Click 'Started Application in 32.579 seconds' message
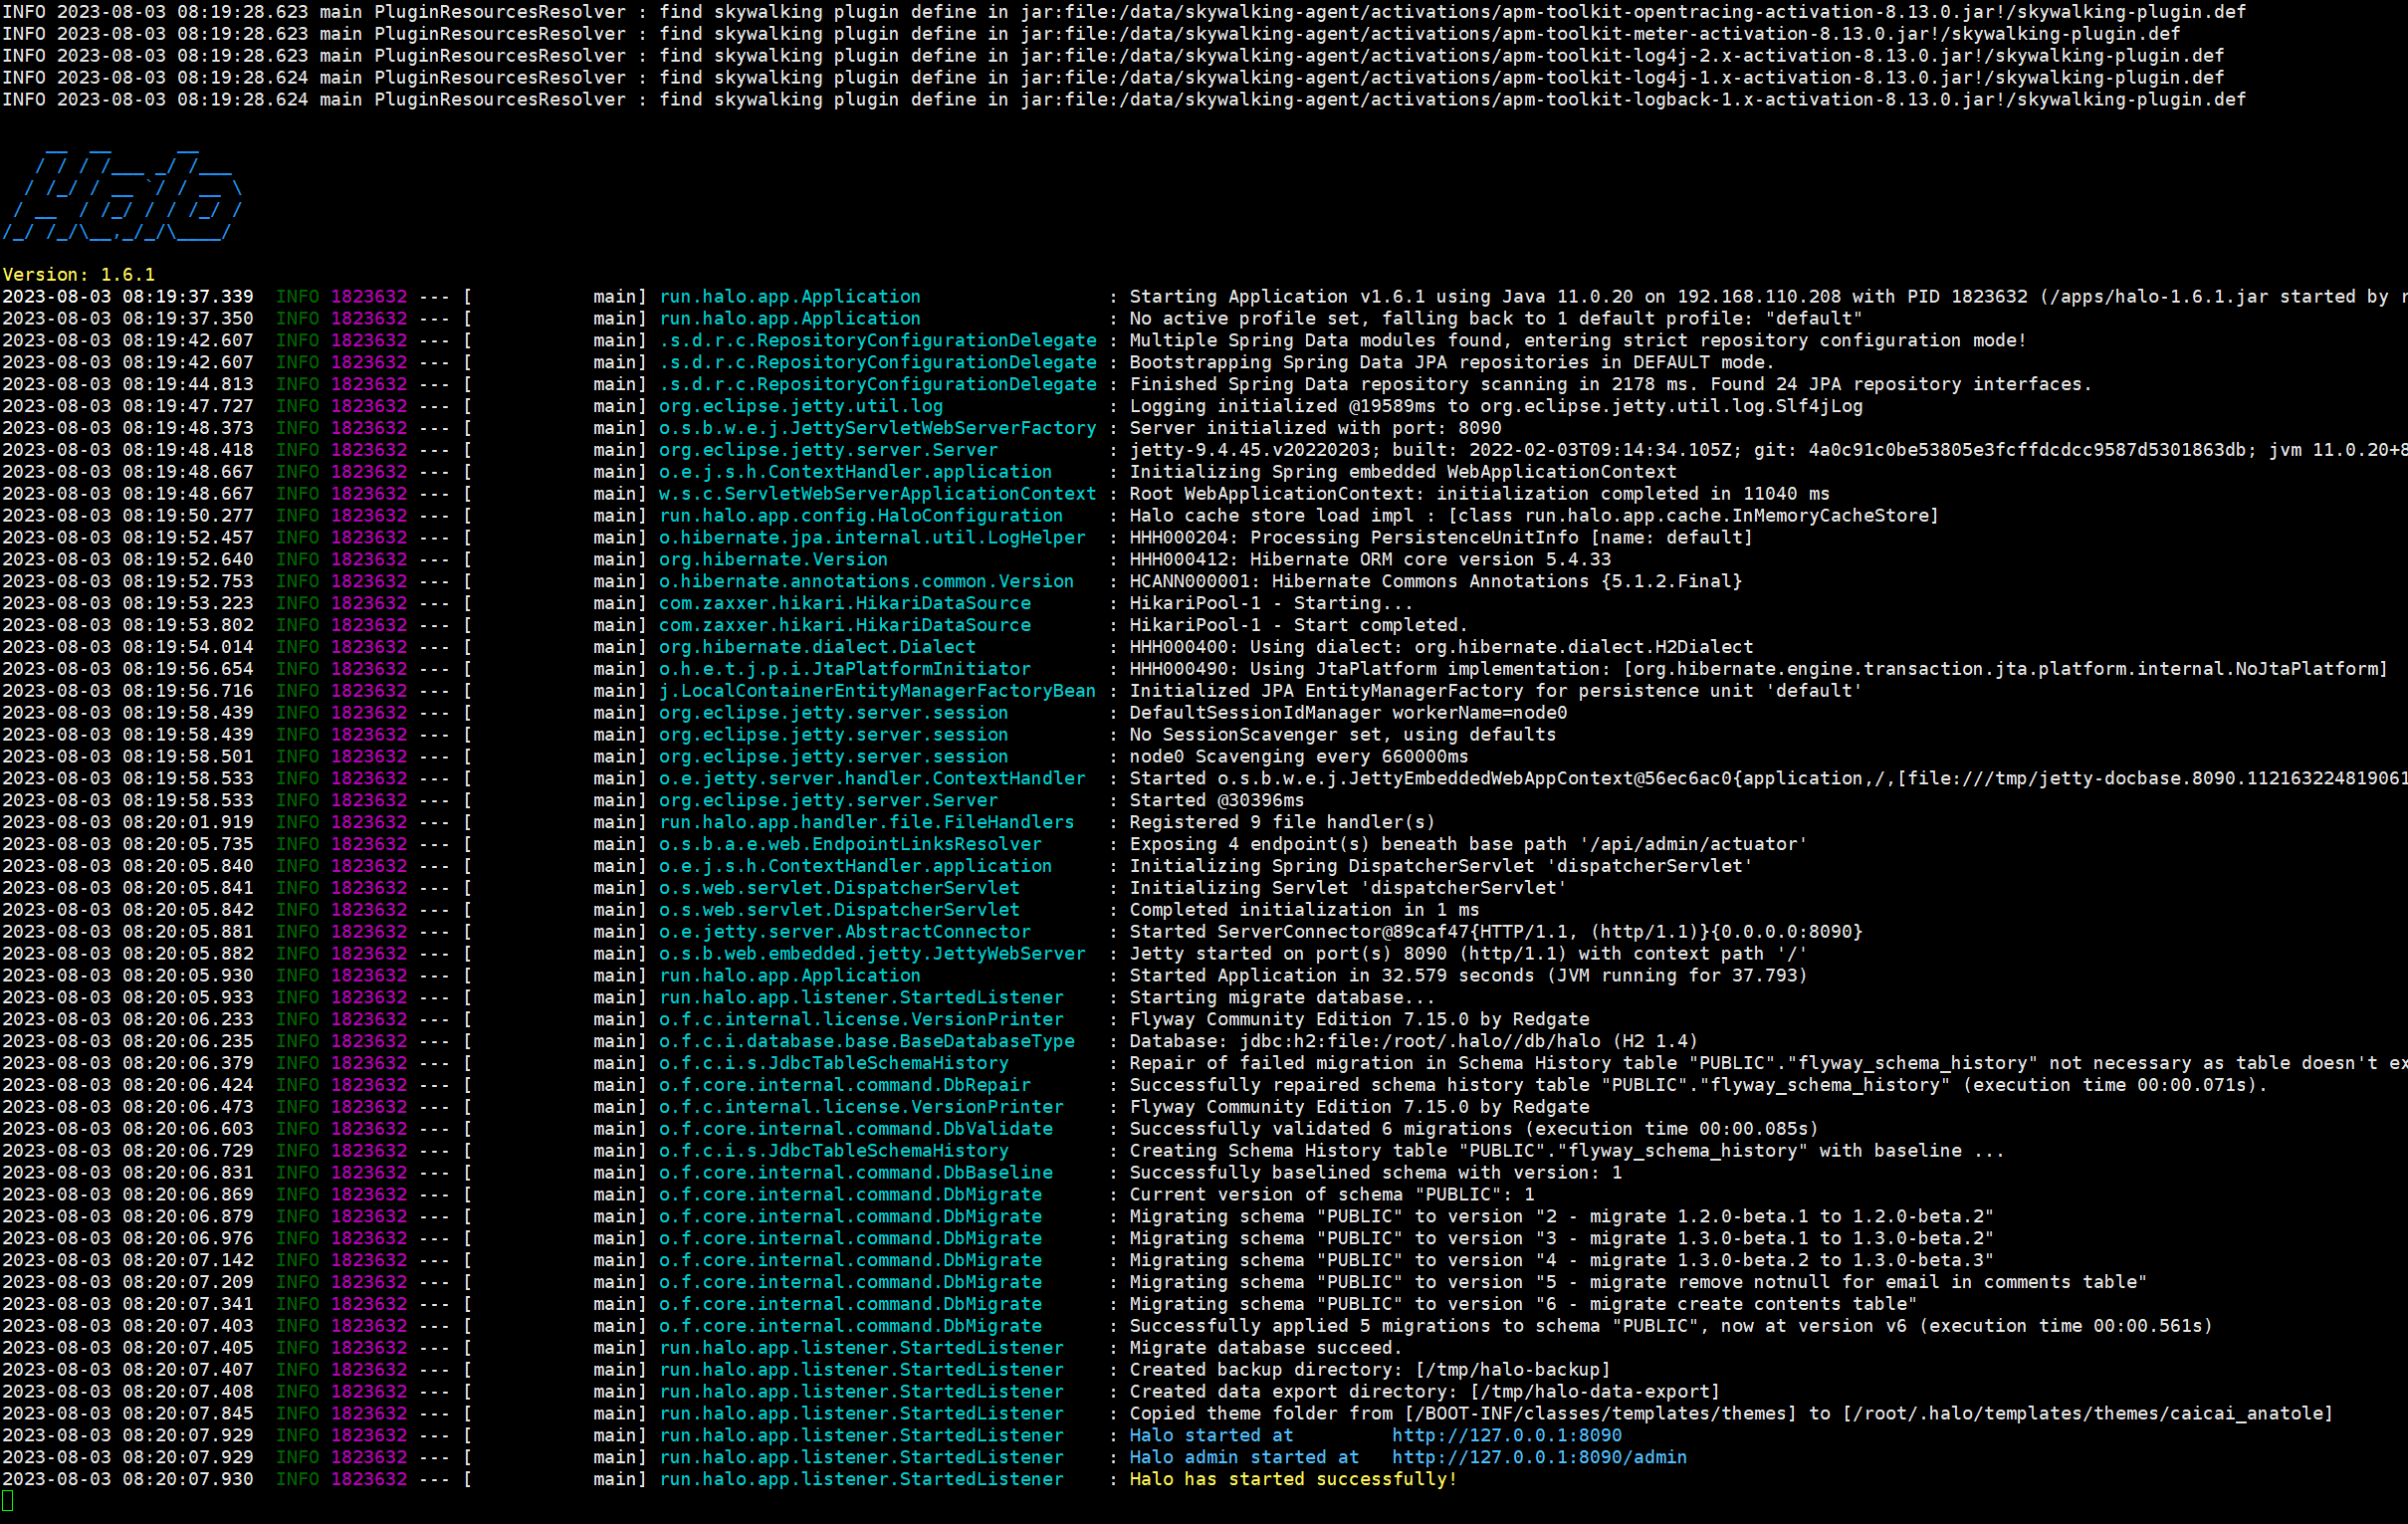The height and width of the screenshot is (1524, 2408). coord(1330,975)
